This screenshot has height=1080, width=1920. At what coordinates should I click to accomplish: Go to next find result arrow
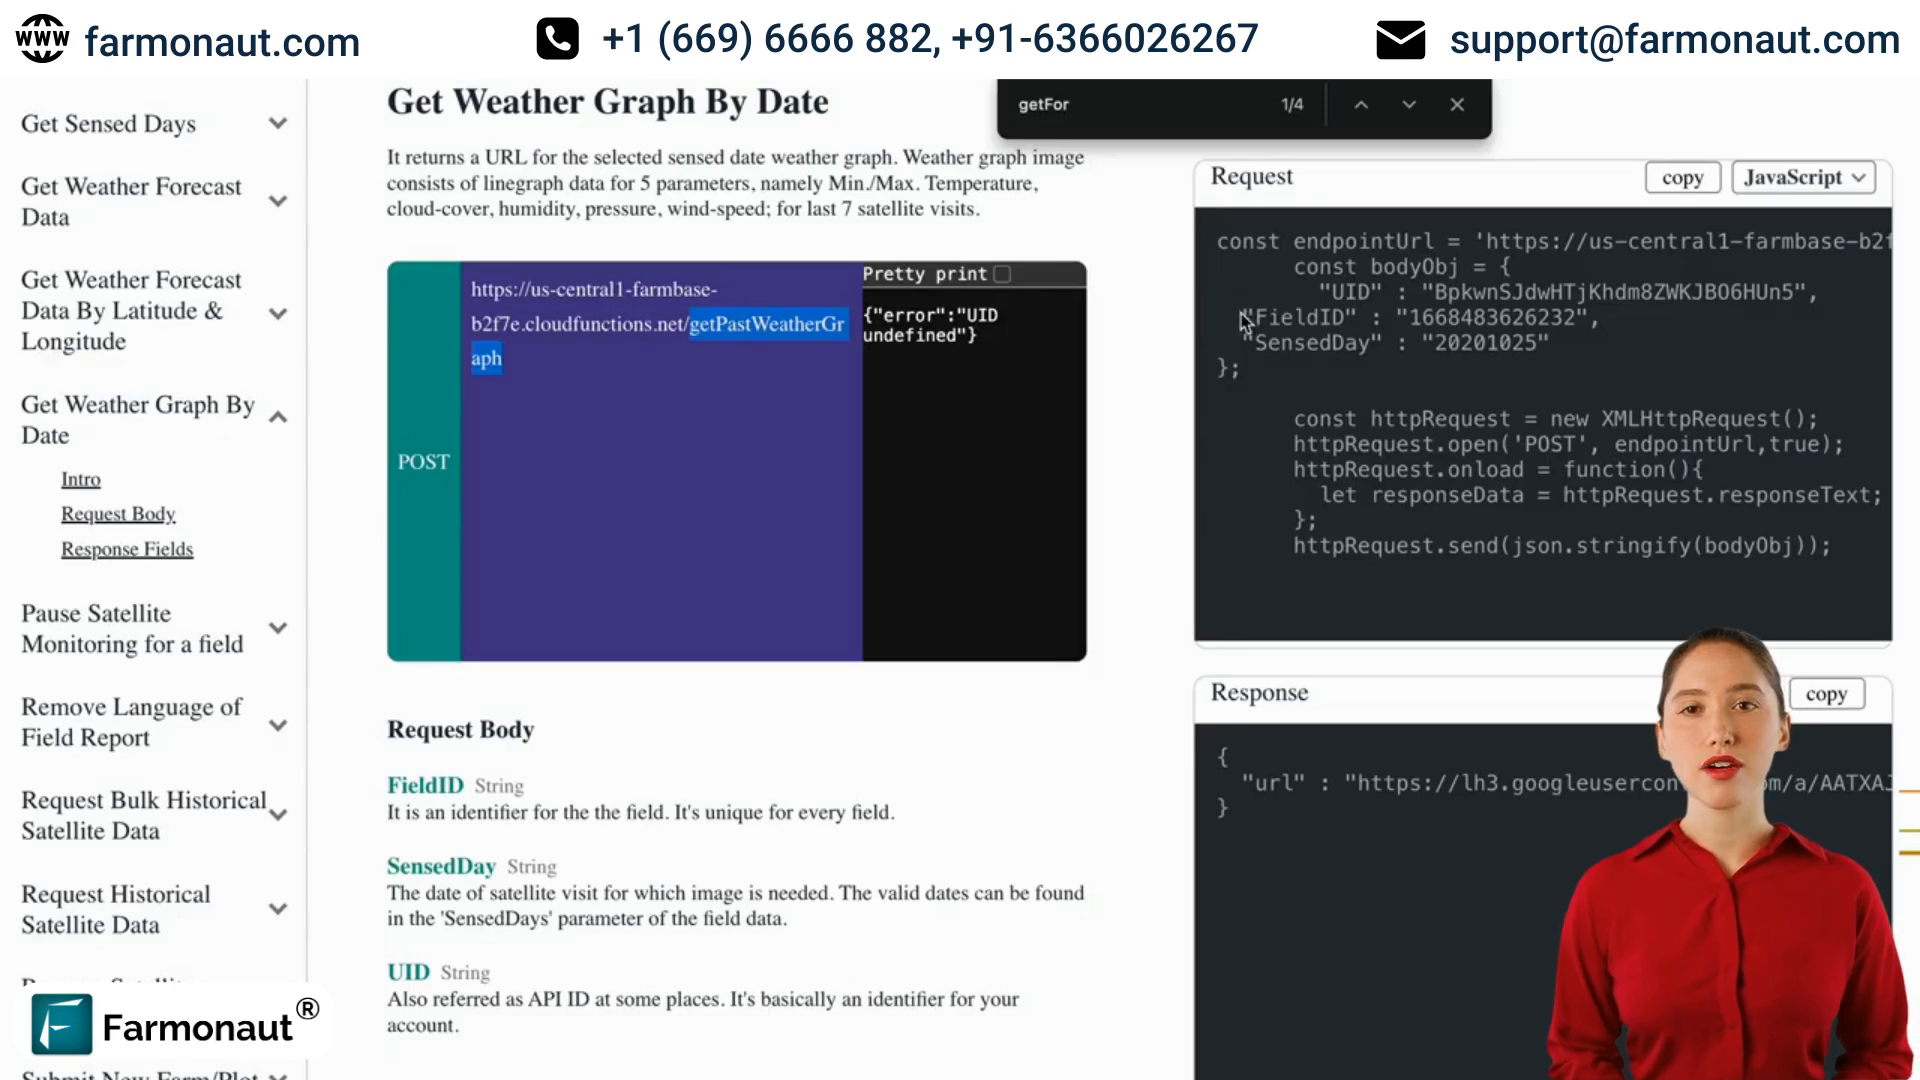tap(1409, 105)
